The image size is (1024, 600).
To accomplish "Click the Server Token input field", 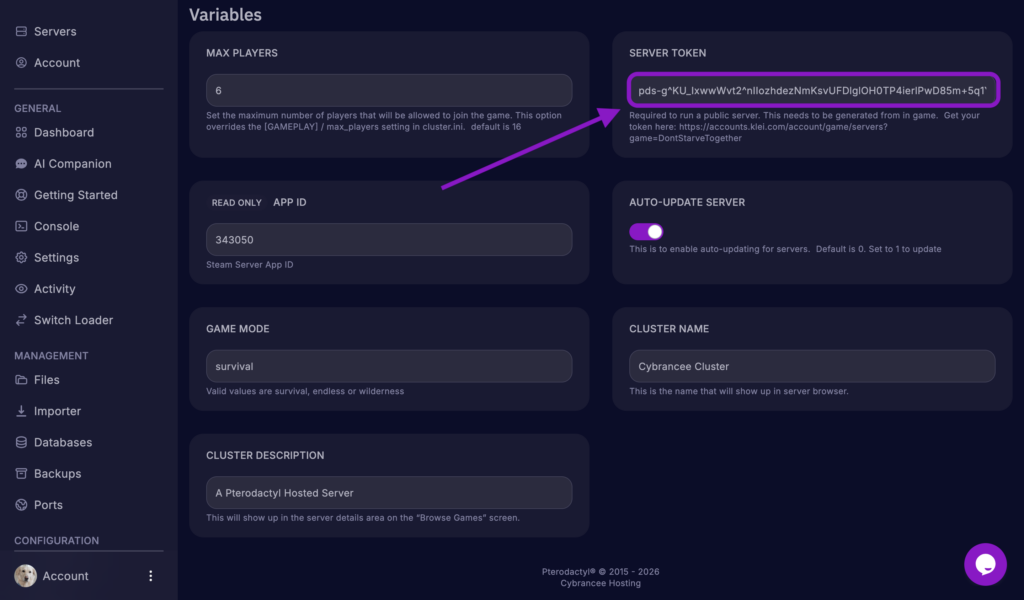I will click(x=812, y=90).
